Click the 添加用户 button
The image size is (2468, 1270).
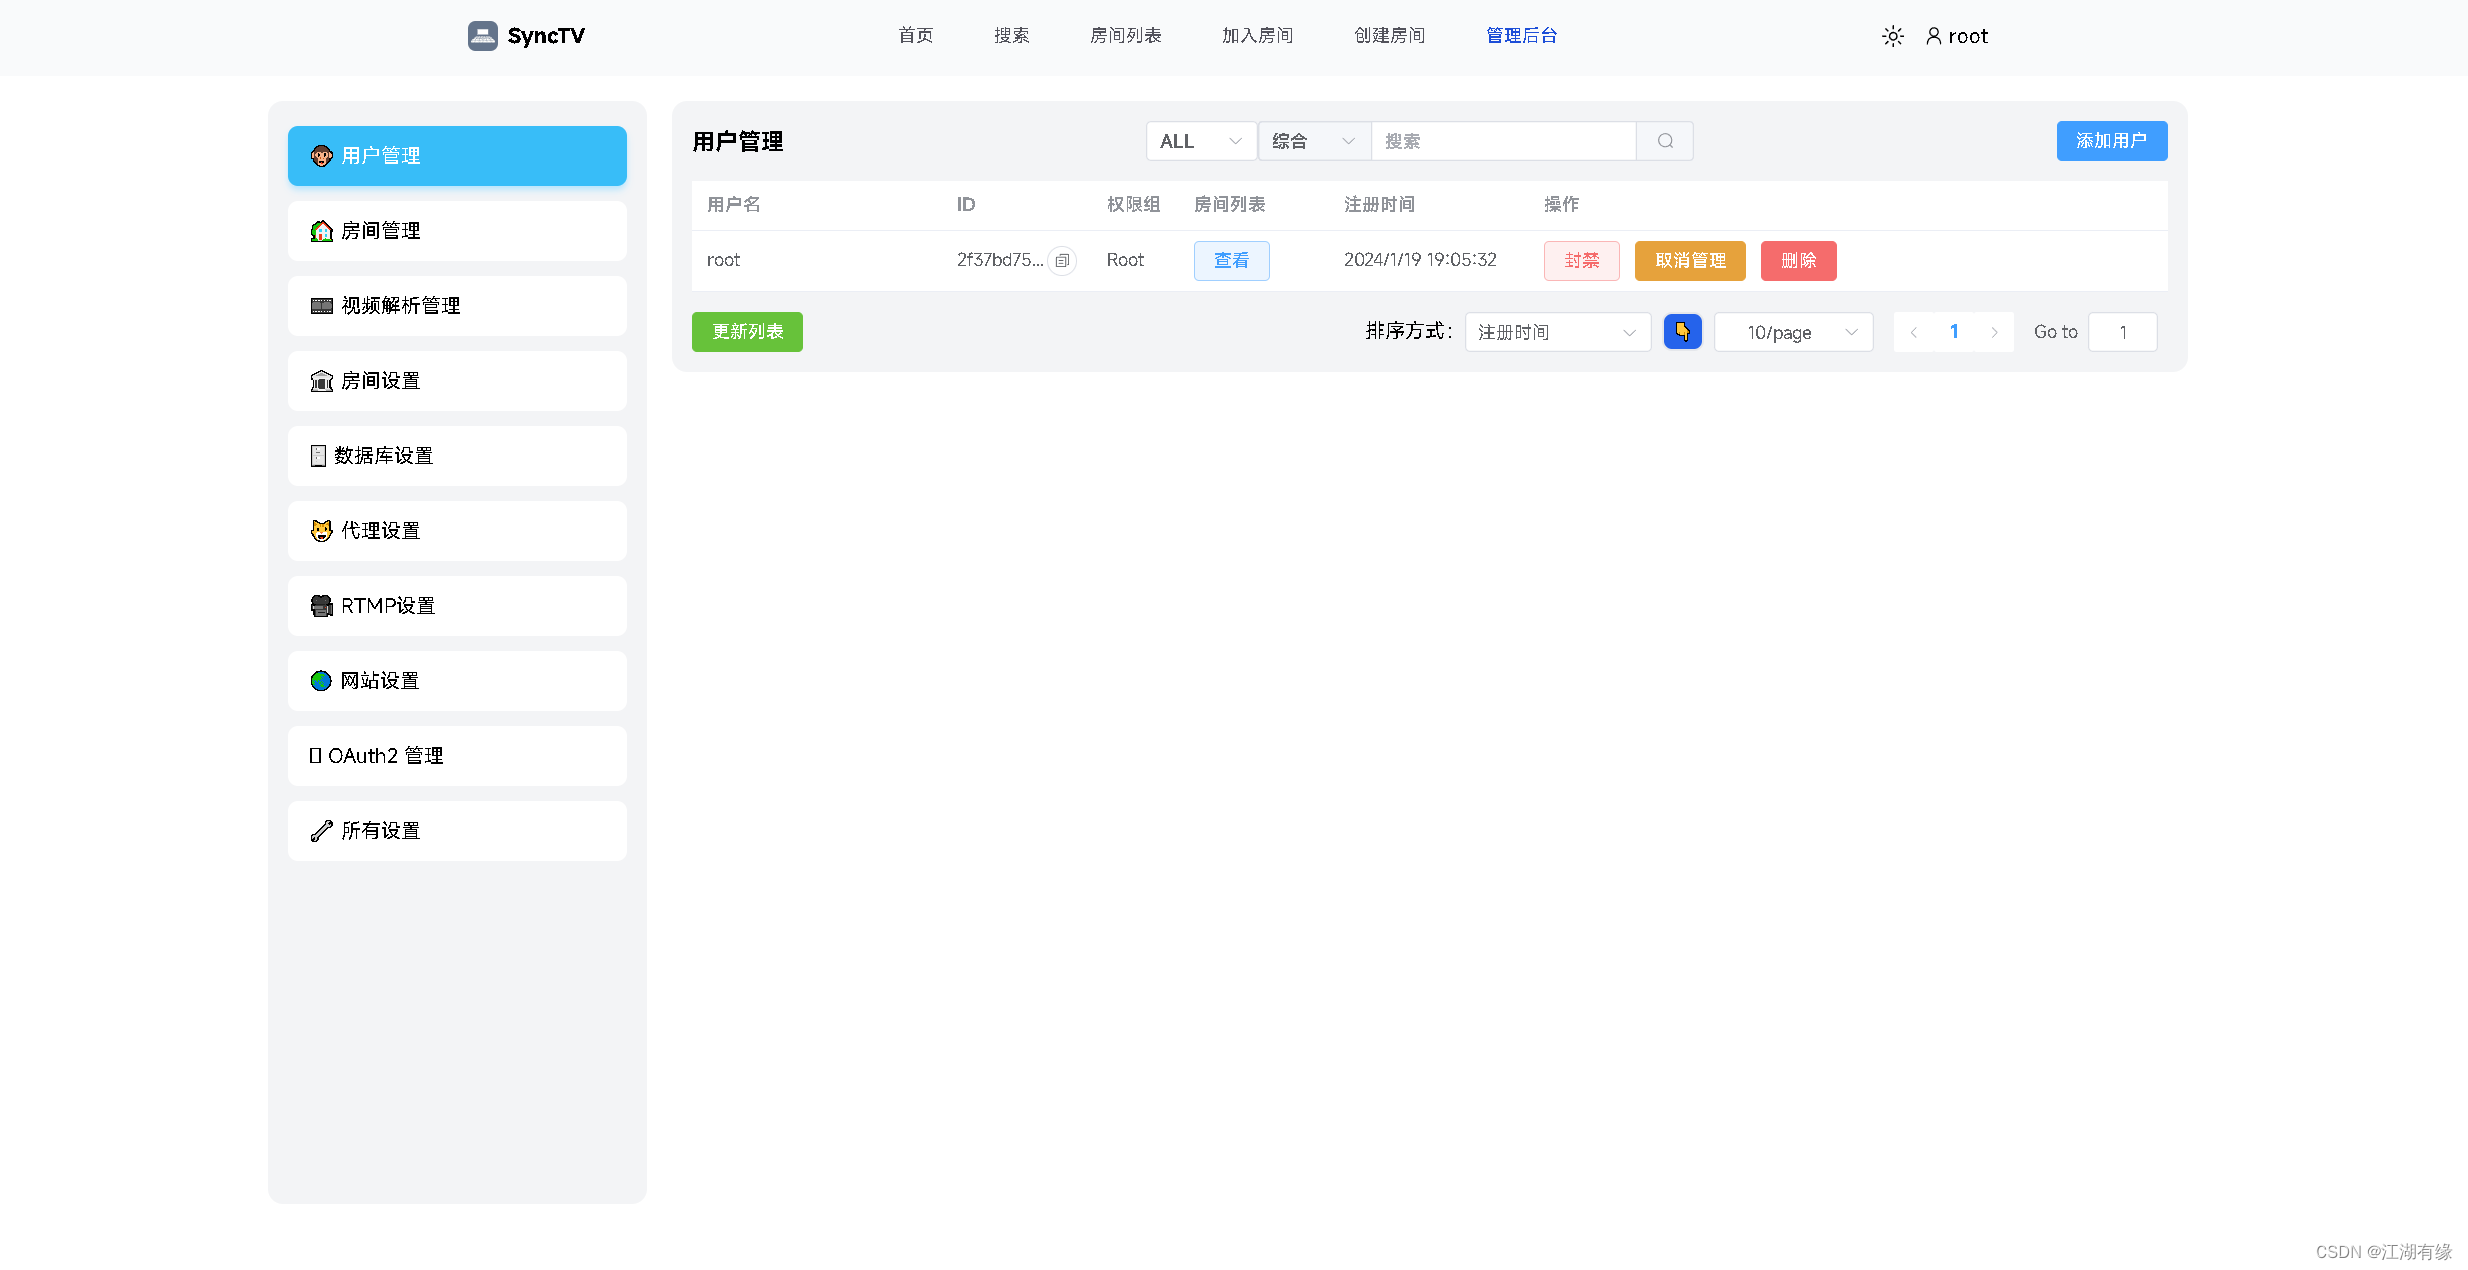pyautogui.click(x=2111, y=141)
